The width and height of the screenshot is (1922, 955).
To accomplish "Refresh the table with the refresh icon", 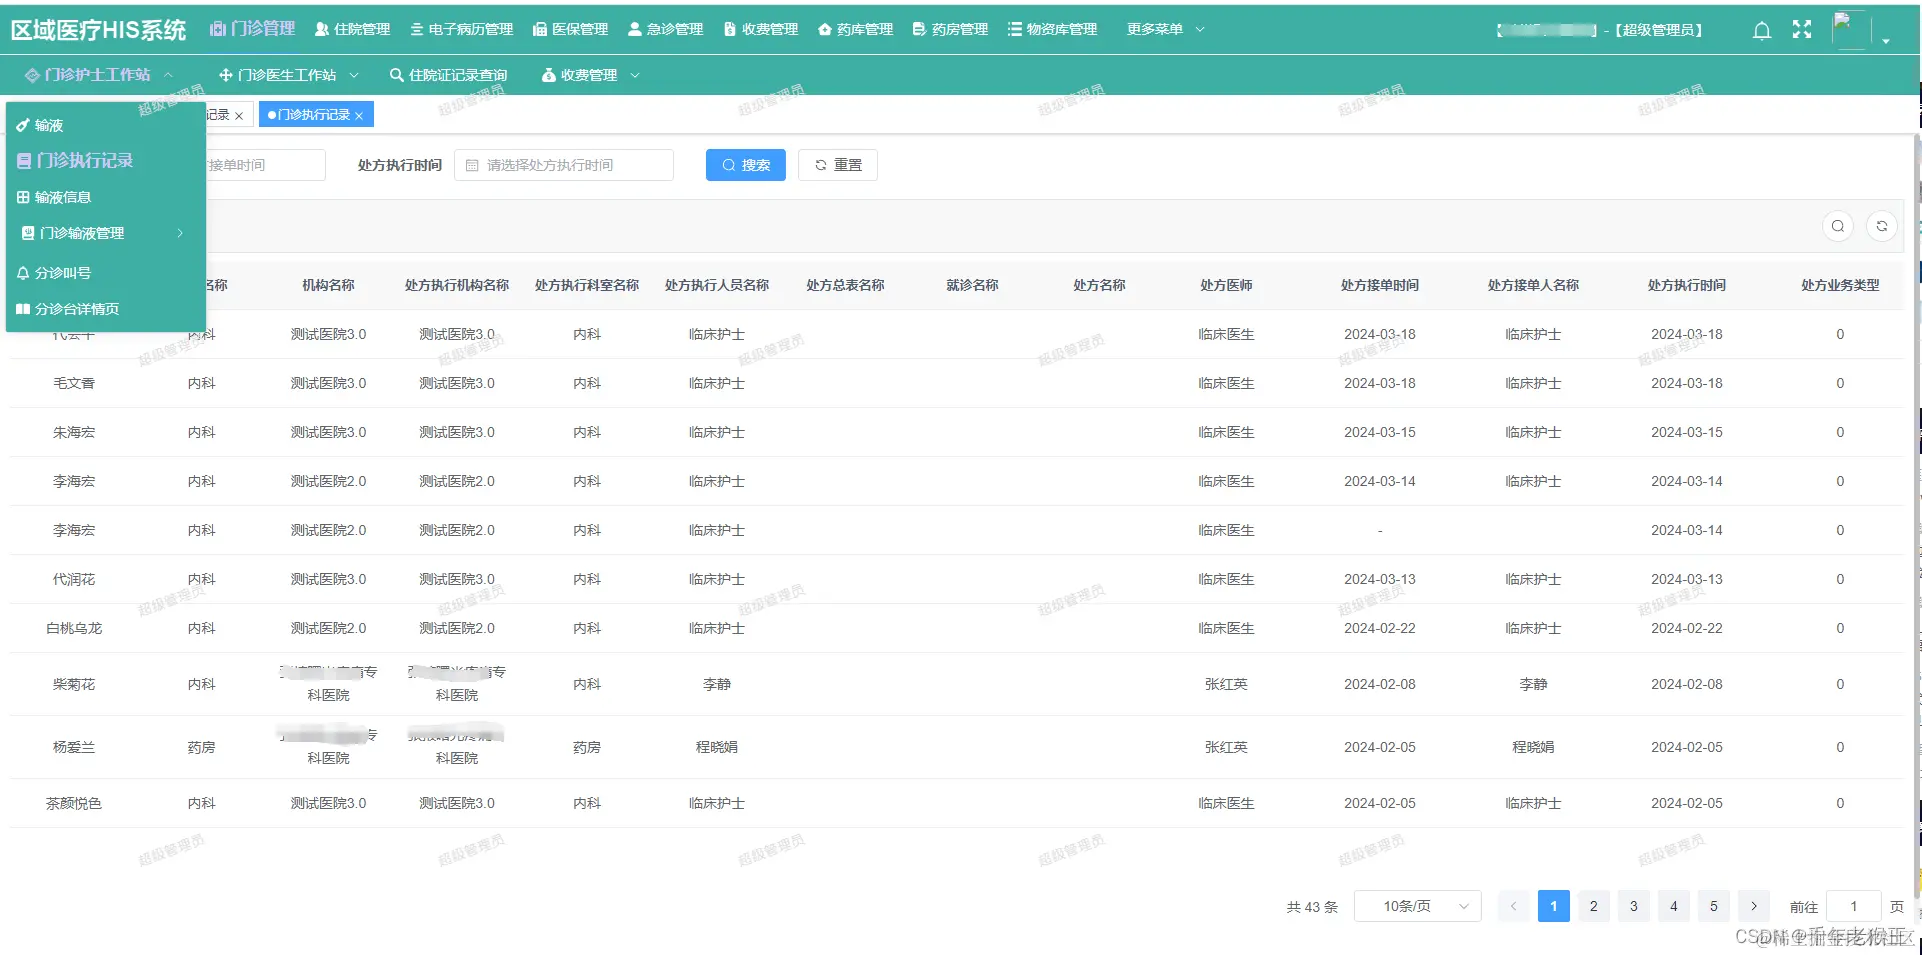I will 1882,226.
